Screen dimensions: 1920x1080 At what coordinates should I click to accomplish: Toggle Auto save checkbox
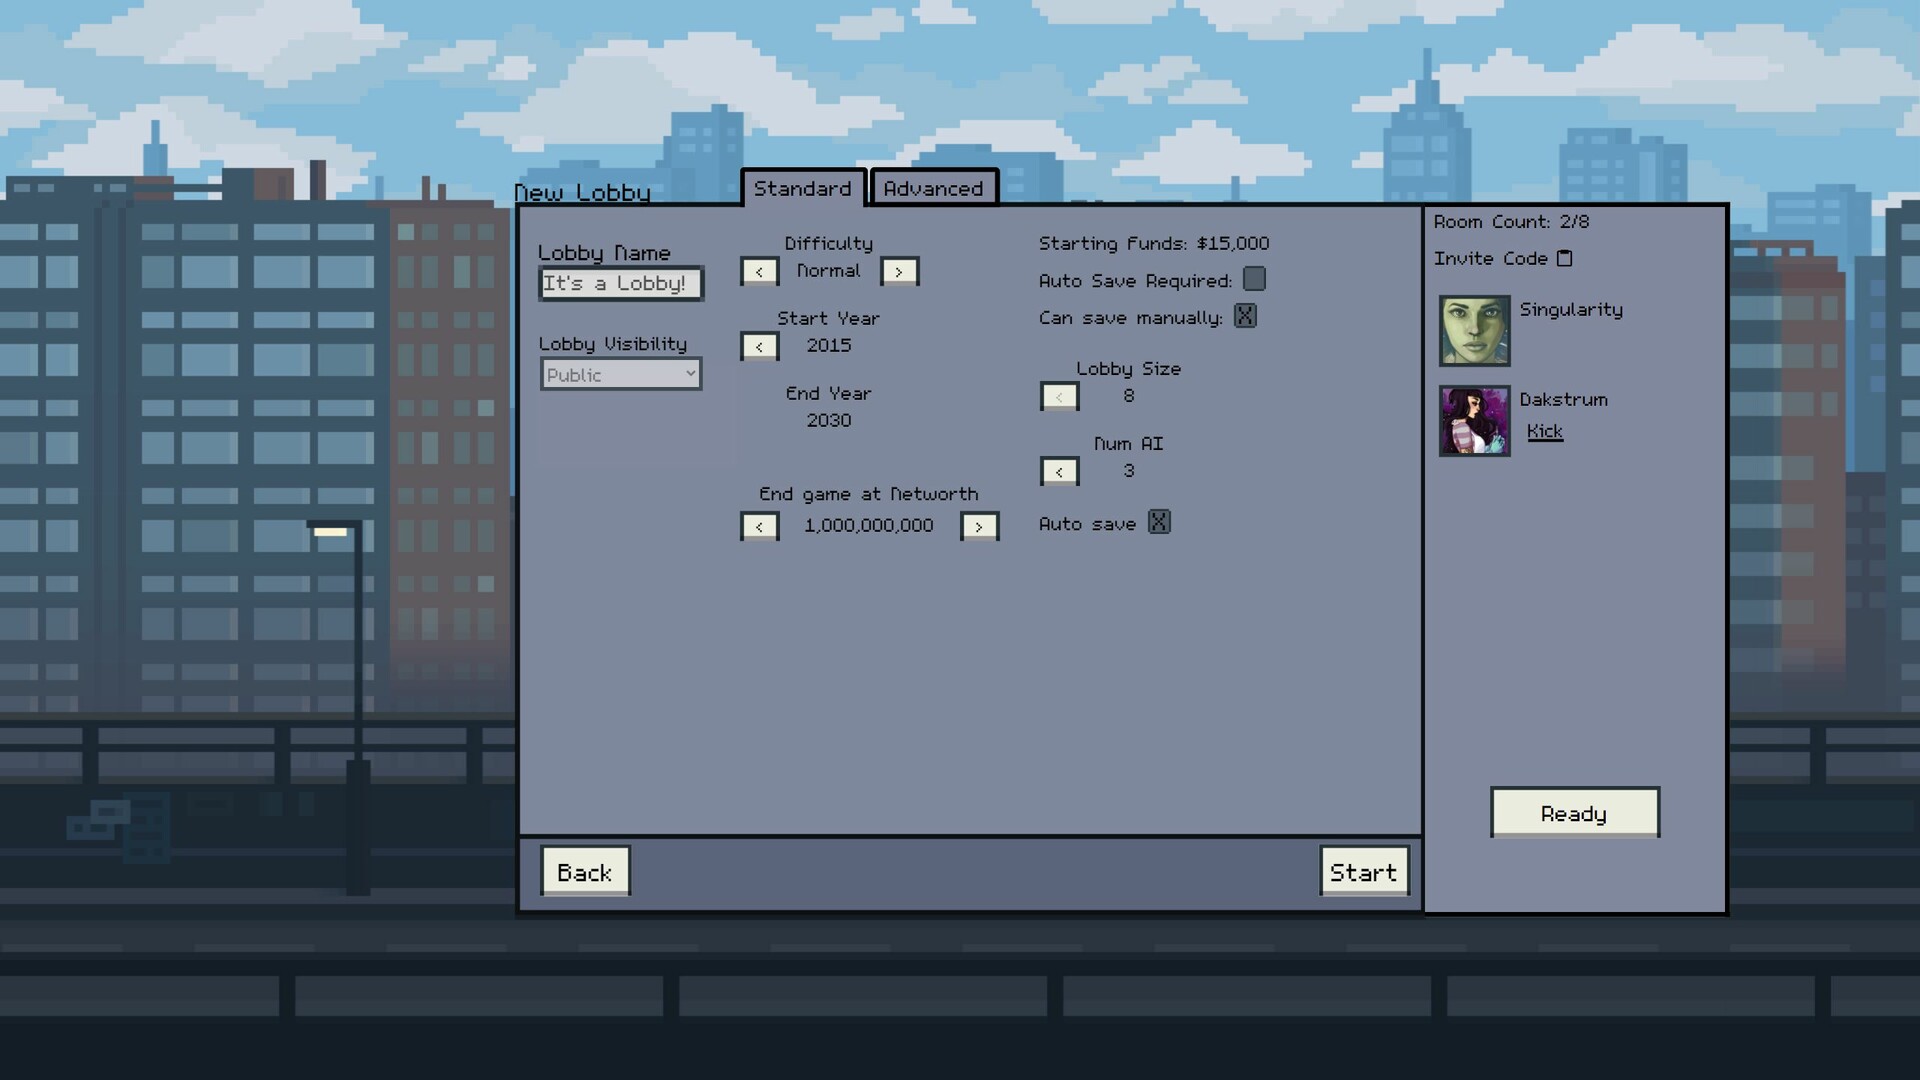(x=1158, y=524)
